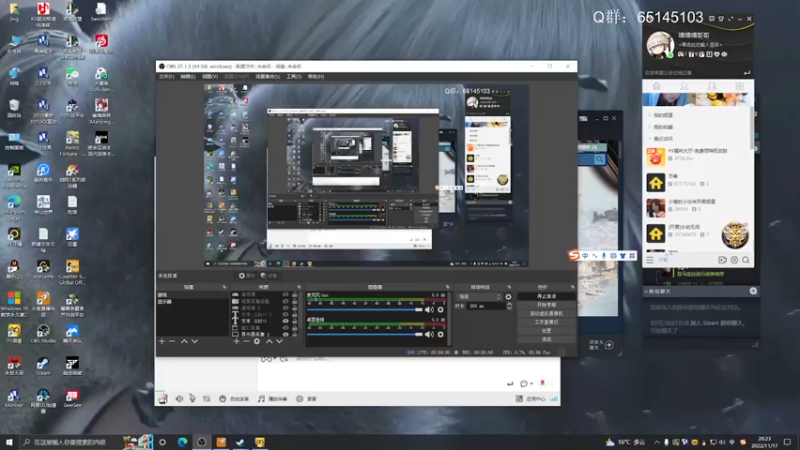
Task: Open Sogou IME toolbox grid icon
Action: [x=632, y=255]
